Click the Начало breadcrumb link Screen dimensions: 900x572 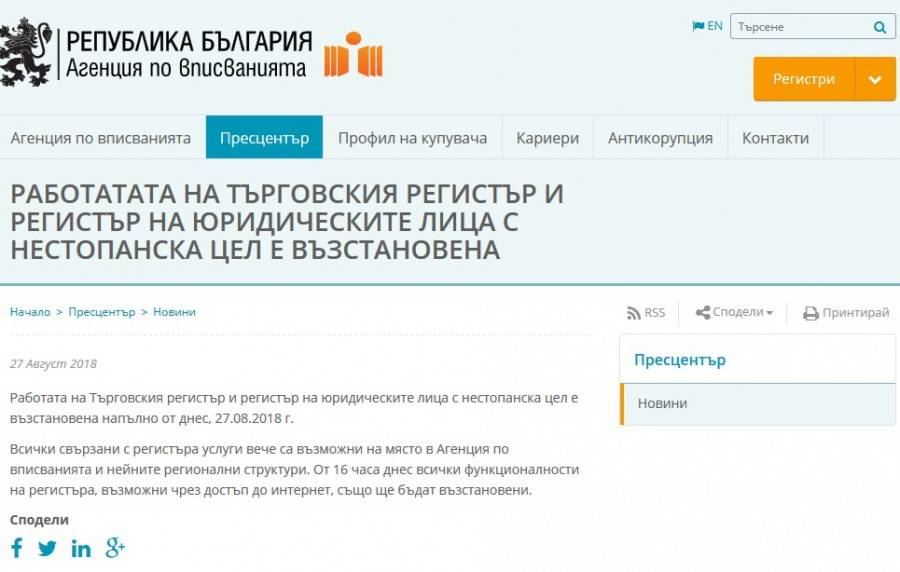[x=30, y=312]
